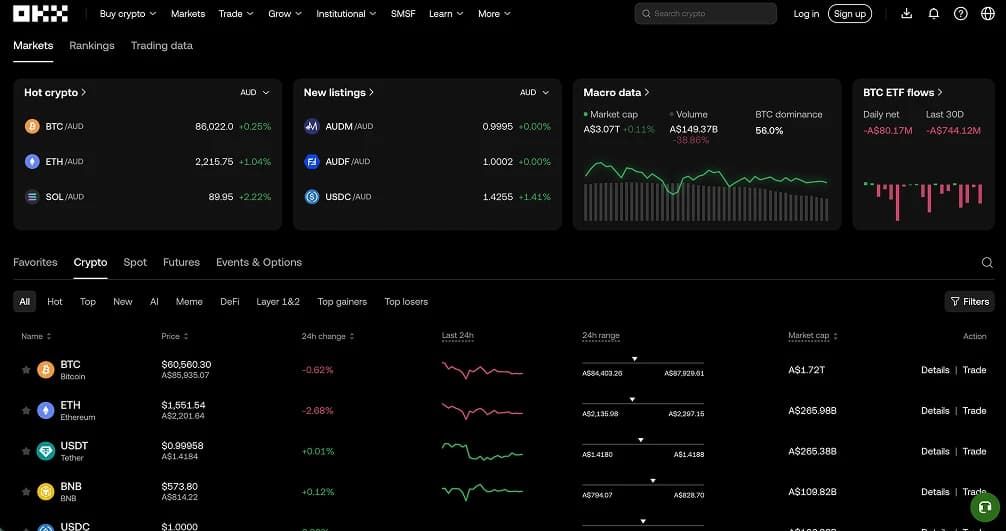The height and width of the screenshot is (531, 1006).
Task: Open the notifications bell
Action: point(934,13)
